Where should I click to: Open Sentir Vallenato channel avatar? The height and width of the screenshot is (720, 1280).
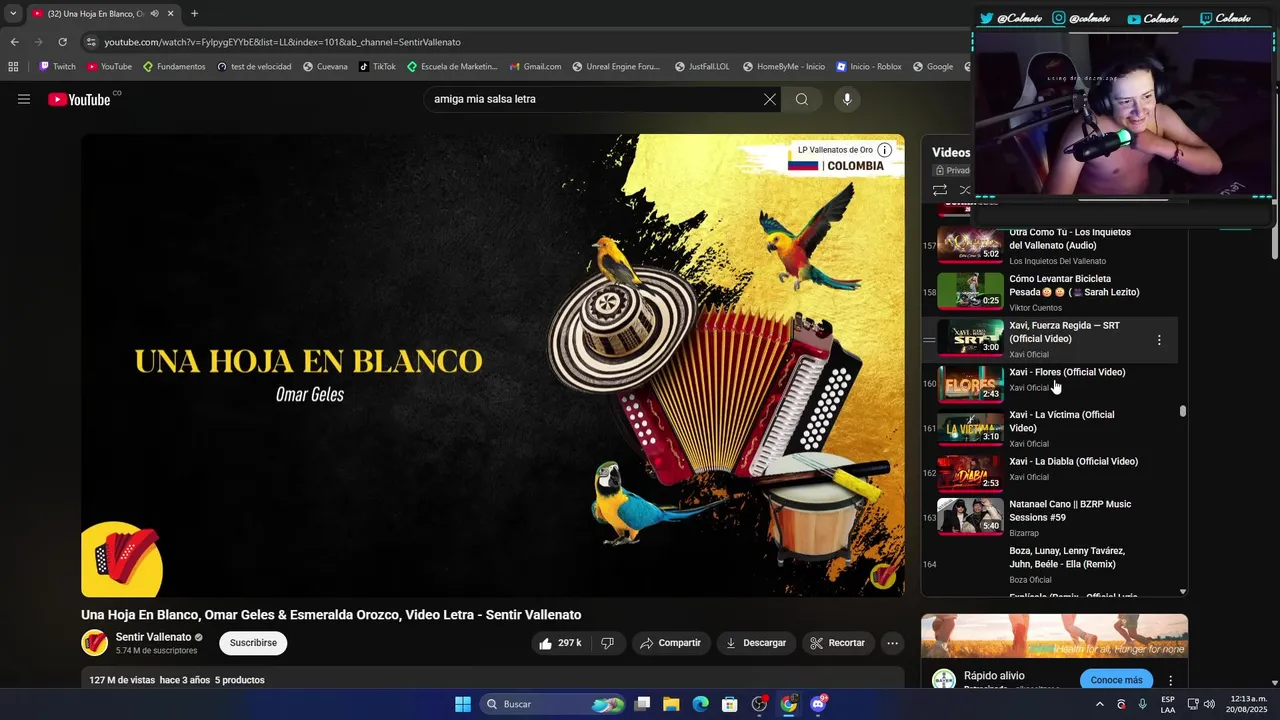[94, 643]
